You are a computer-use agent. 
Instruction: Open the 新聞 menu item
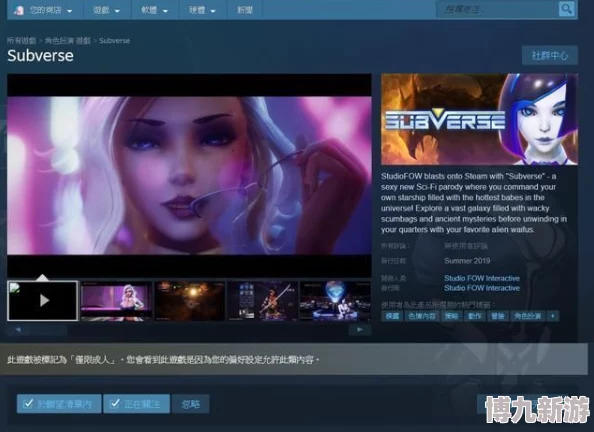244,10
